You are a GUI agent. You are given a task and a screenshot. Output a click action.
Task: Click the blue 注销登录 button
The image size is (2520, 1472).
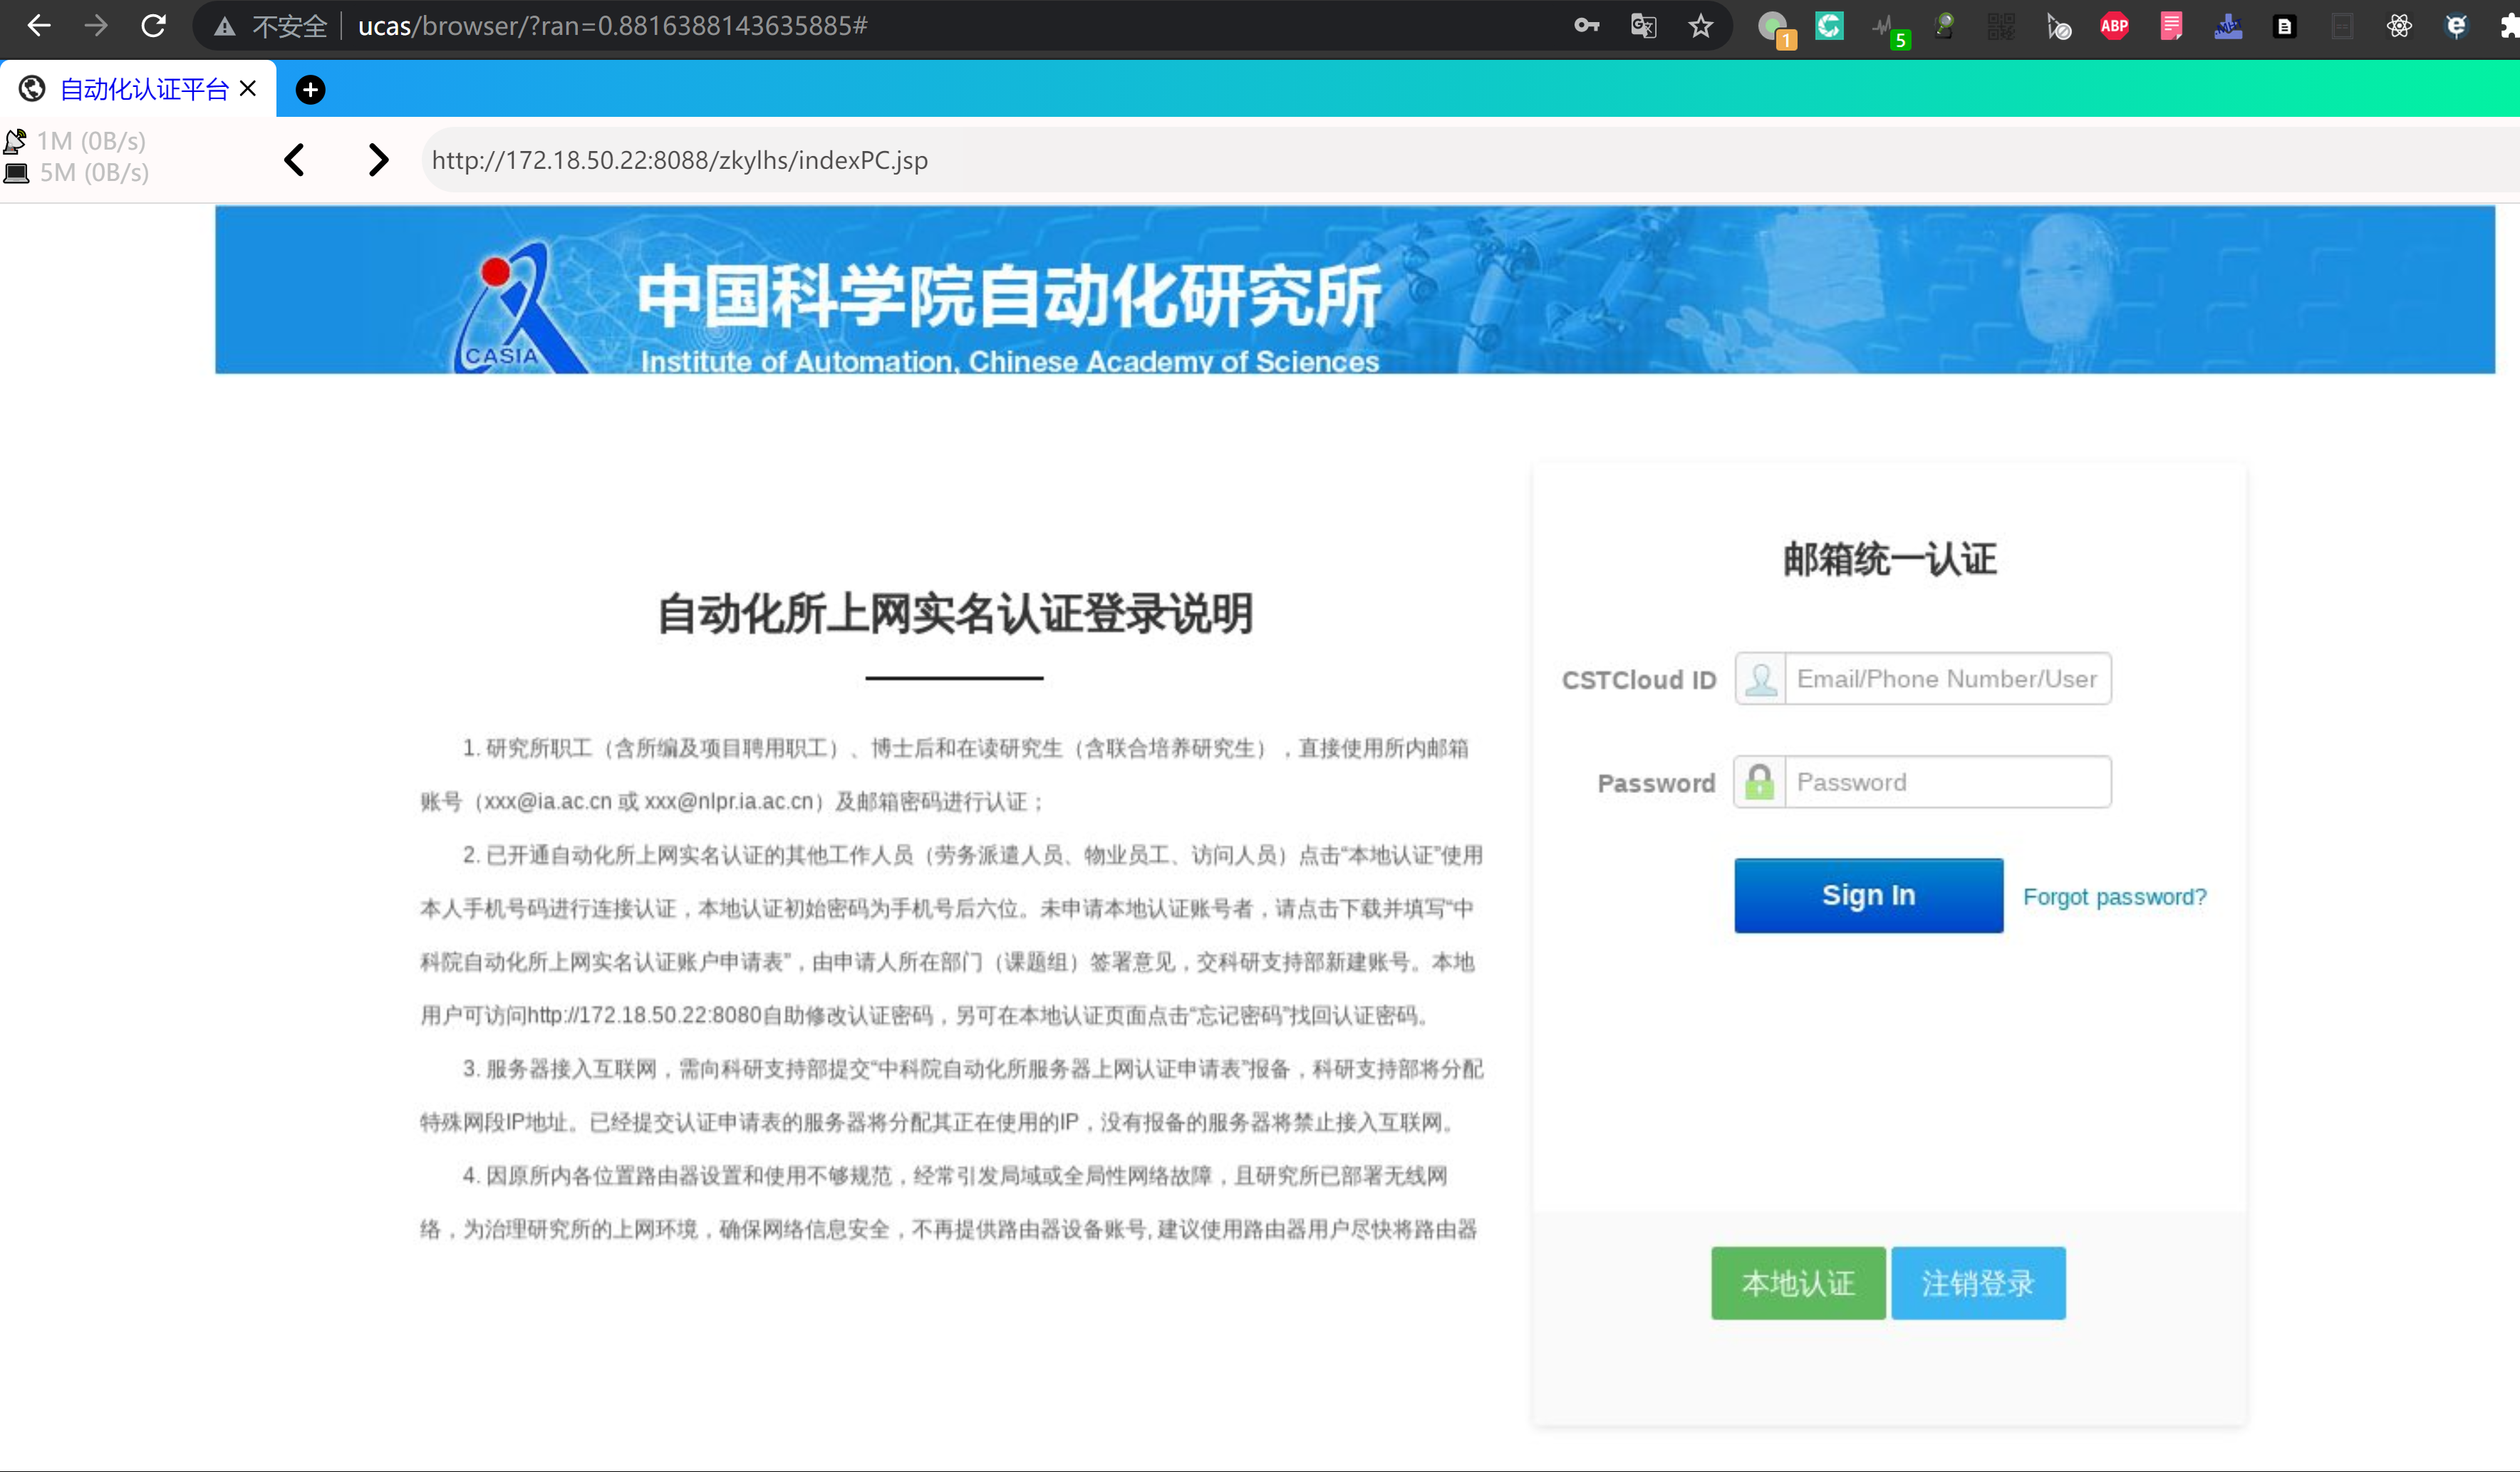pos(1977,1283)
